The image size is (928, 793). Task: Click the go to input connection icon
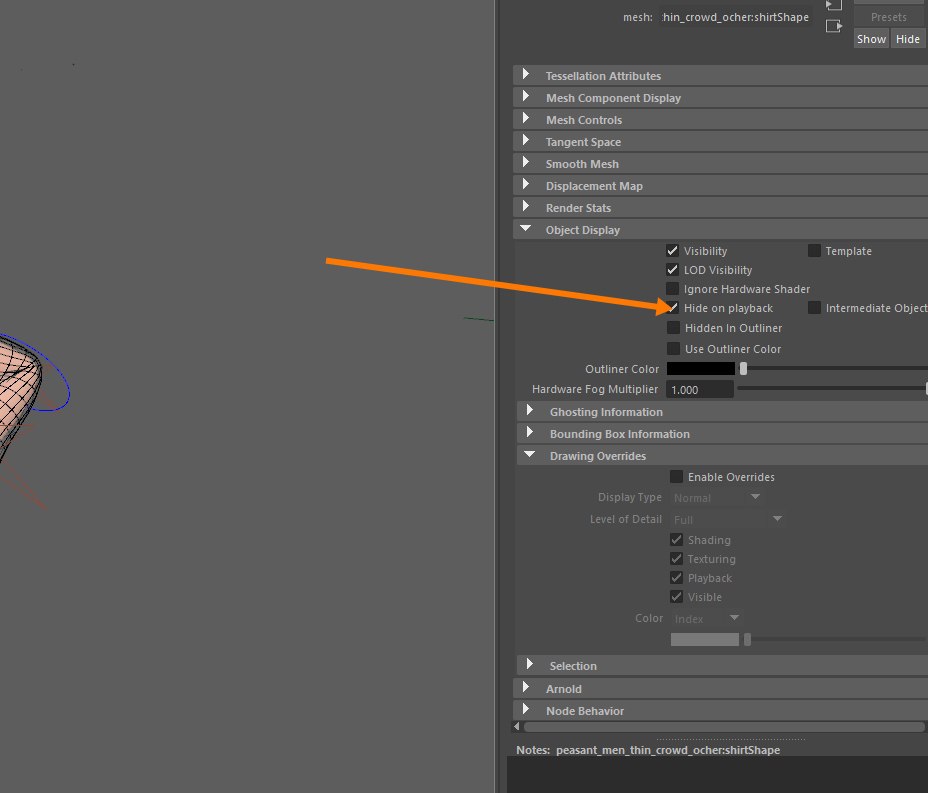833,5
